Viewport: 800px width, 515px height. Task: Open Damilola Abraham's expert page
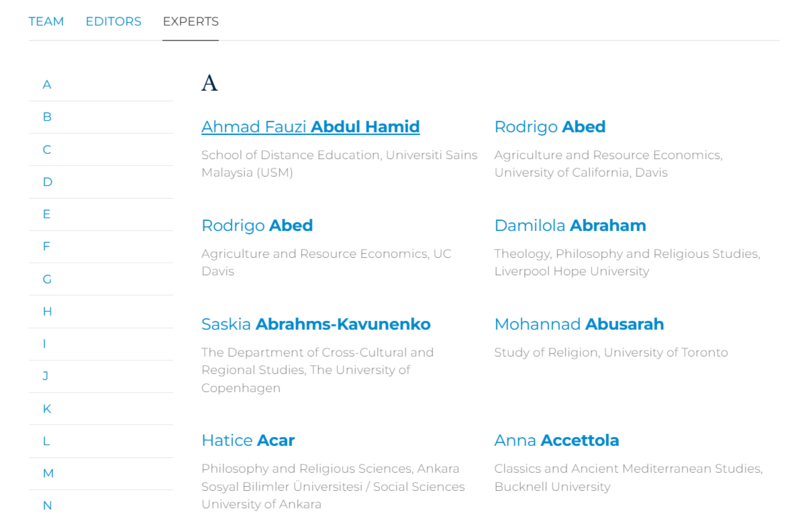[569, 225]
